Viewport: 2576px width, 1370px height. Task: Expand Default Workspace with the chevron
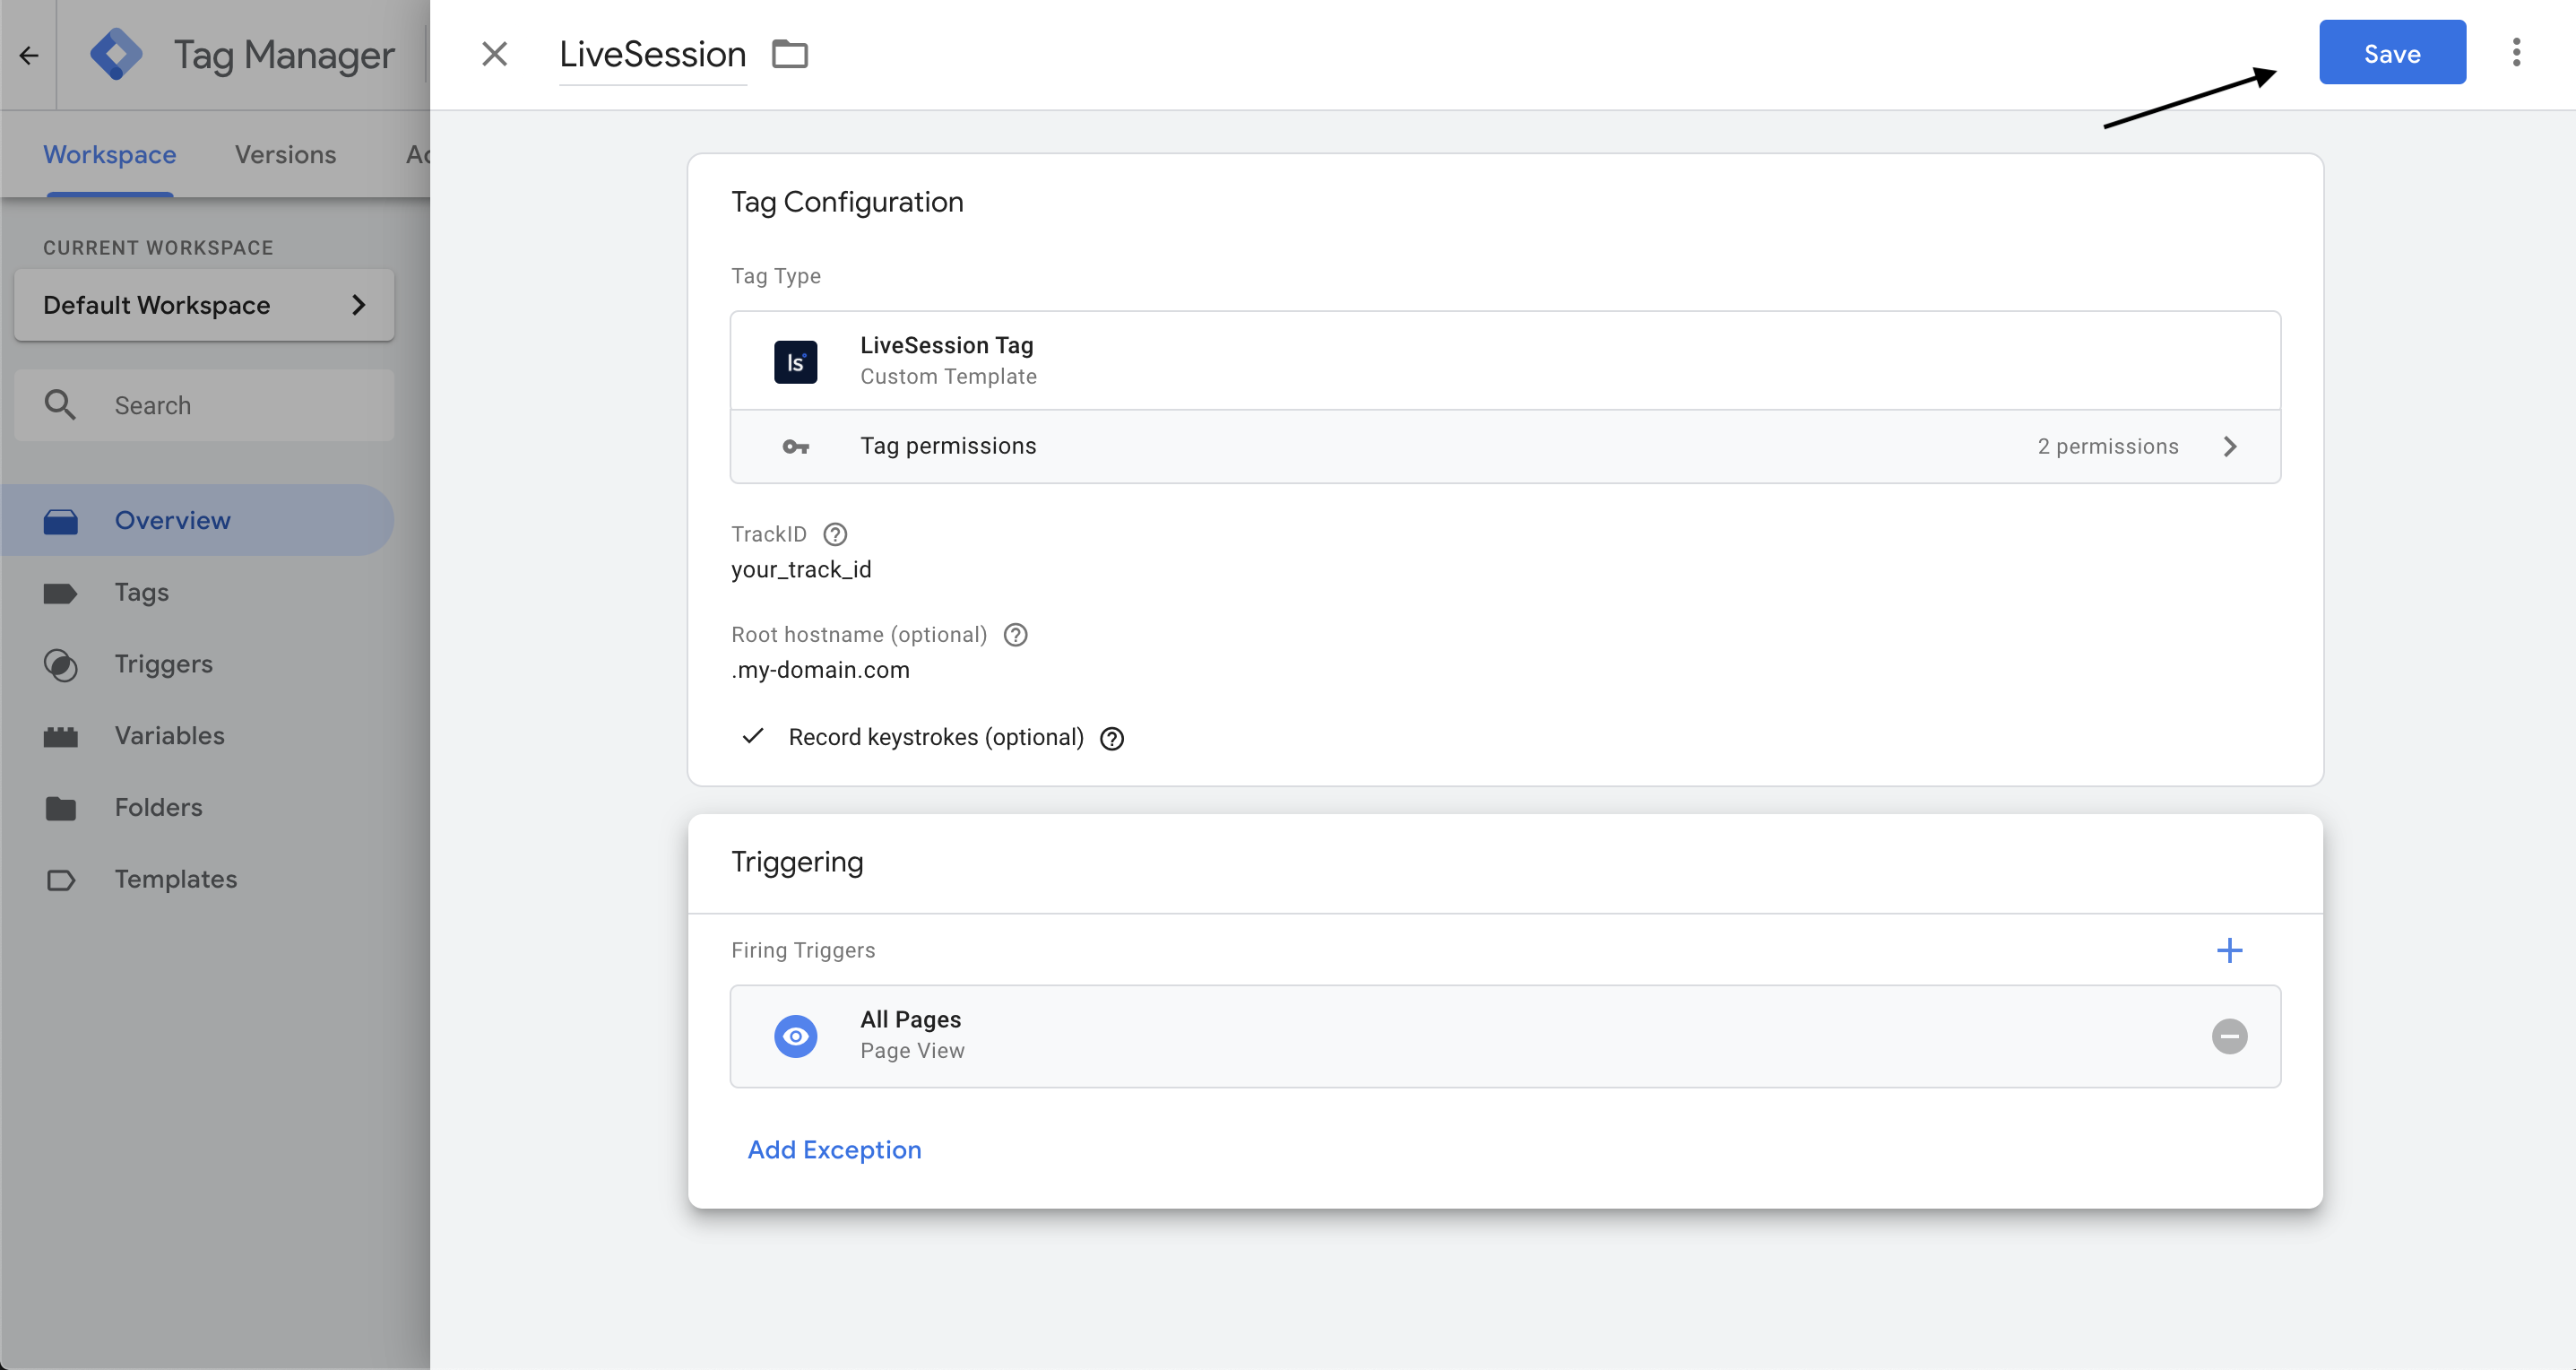pyautogui.click(x=358, y=305)
